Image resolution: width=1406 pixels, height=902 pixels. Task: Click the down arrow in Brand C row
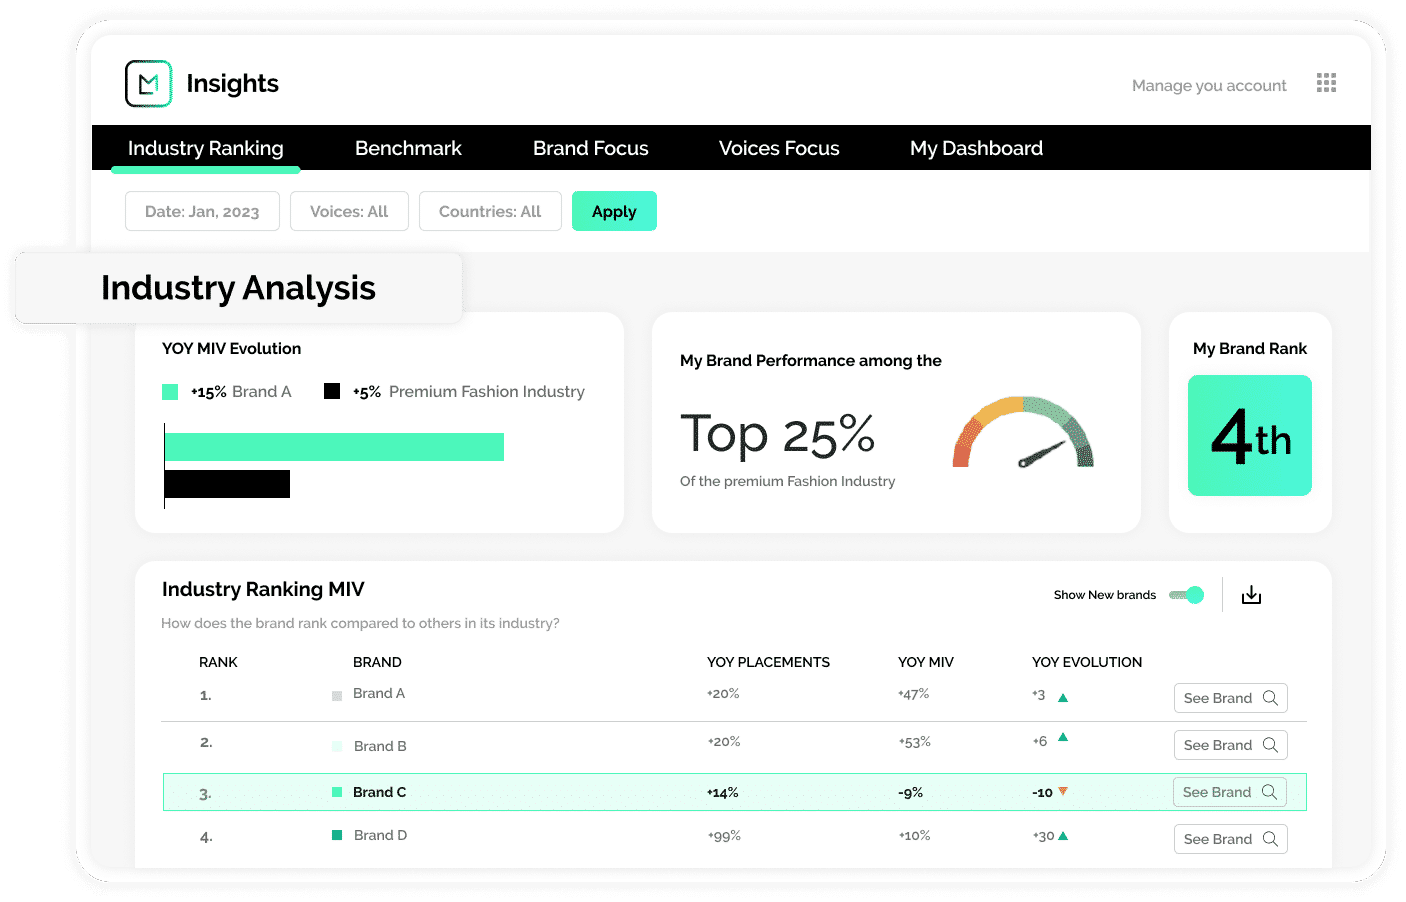(1063, 791)
